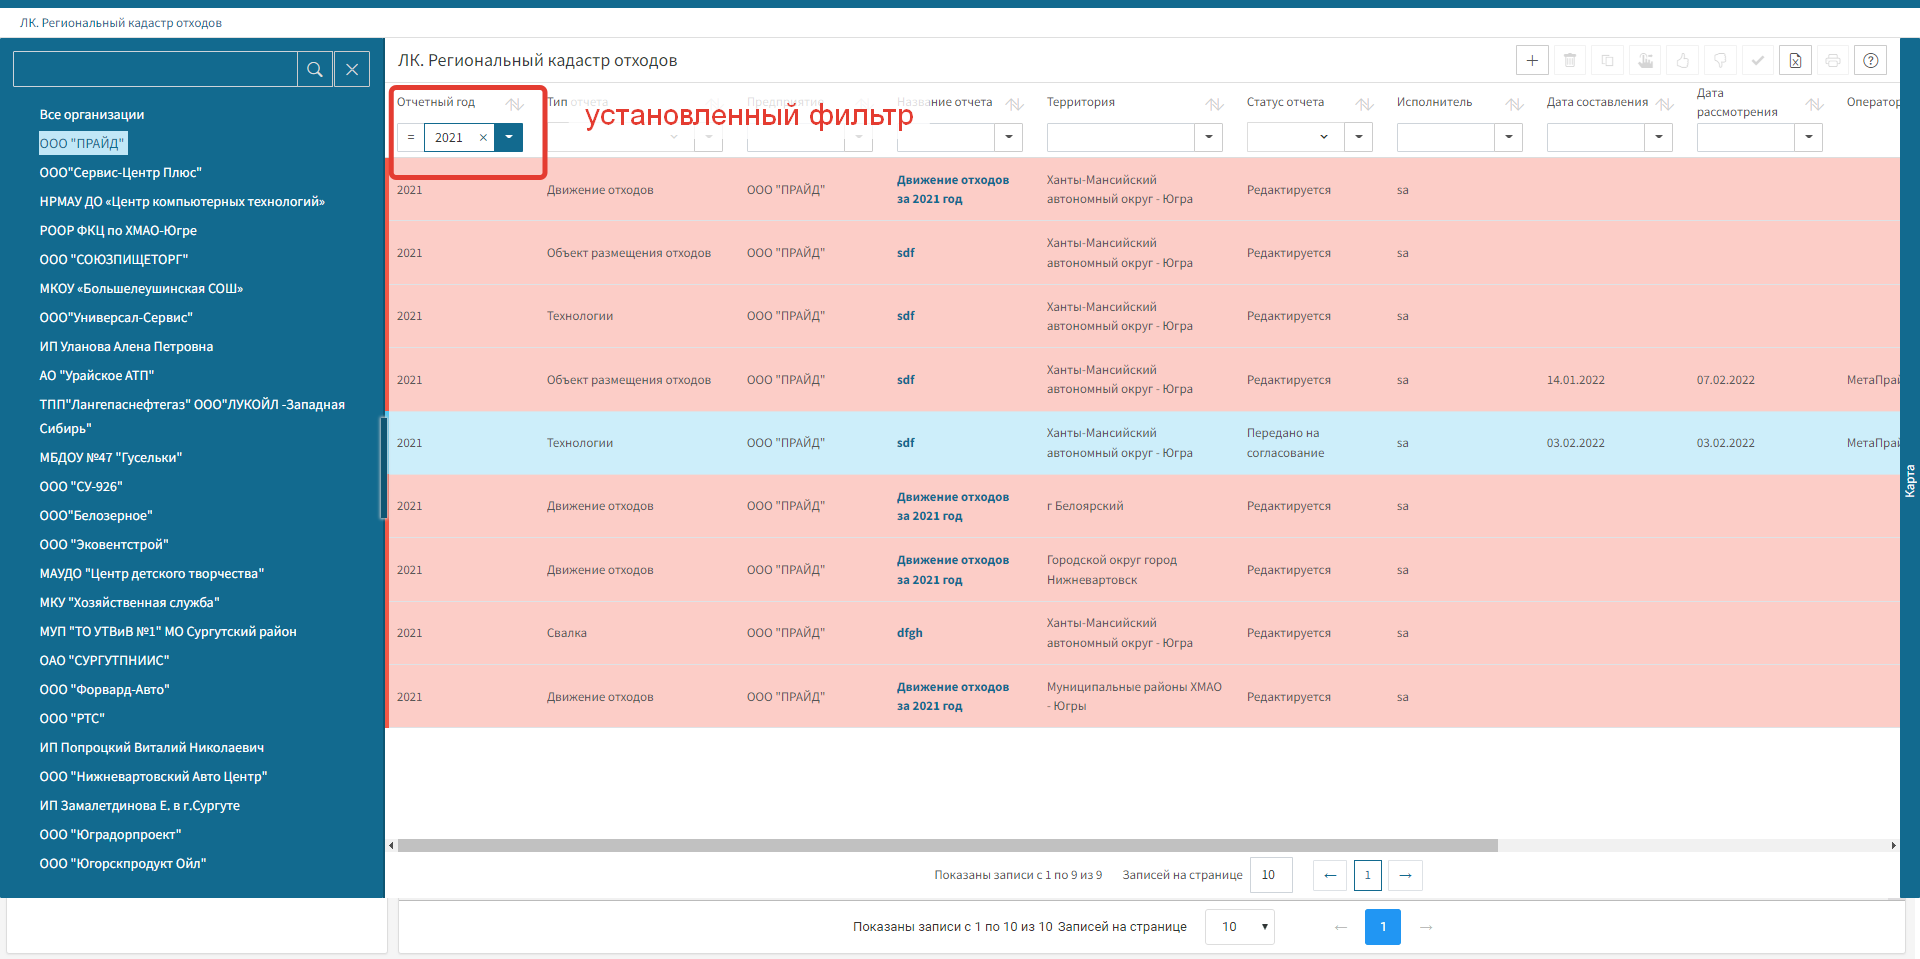Open Движение отходов за 2021 год report link
This screenshot has width=1920, height=959.
click(x=952, y=190)
